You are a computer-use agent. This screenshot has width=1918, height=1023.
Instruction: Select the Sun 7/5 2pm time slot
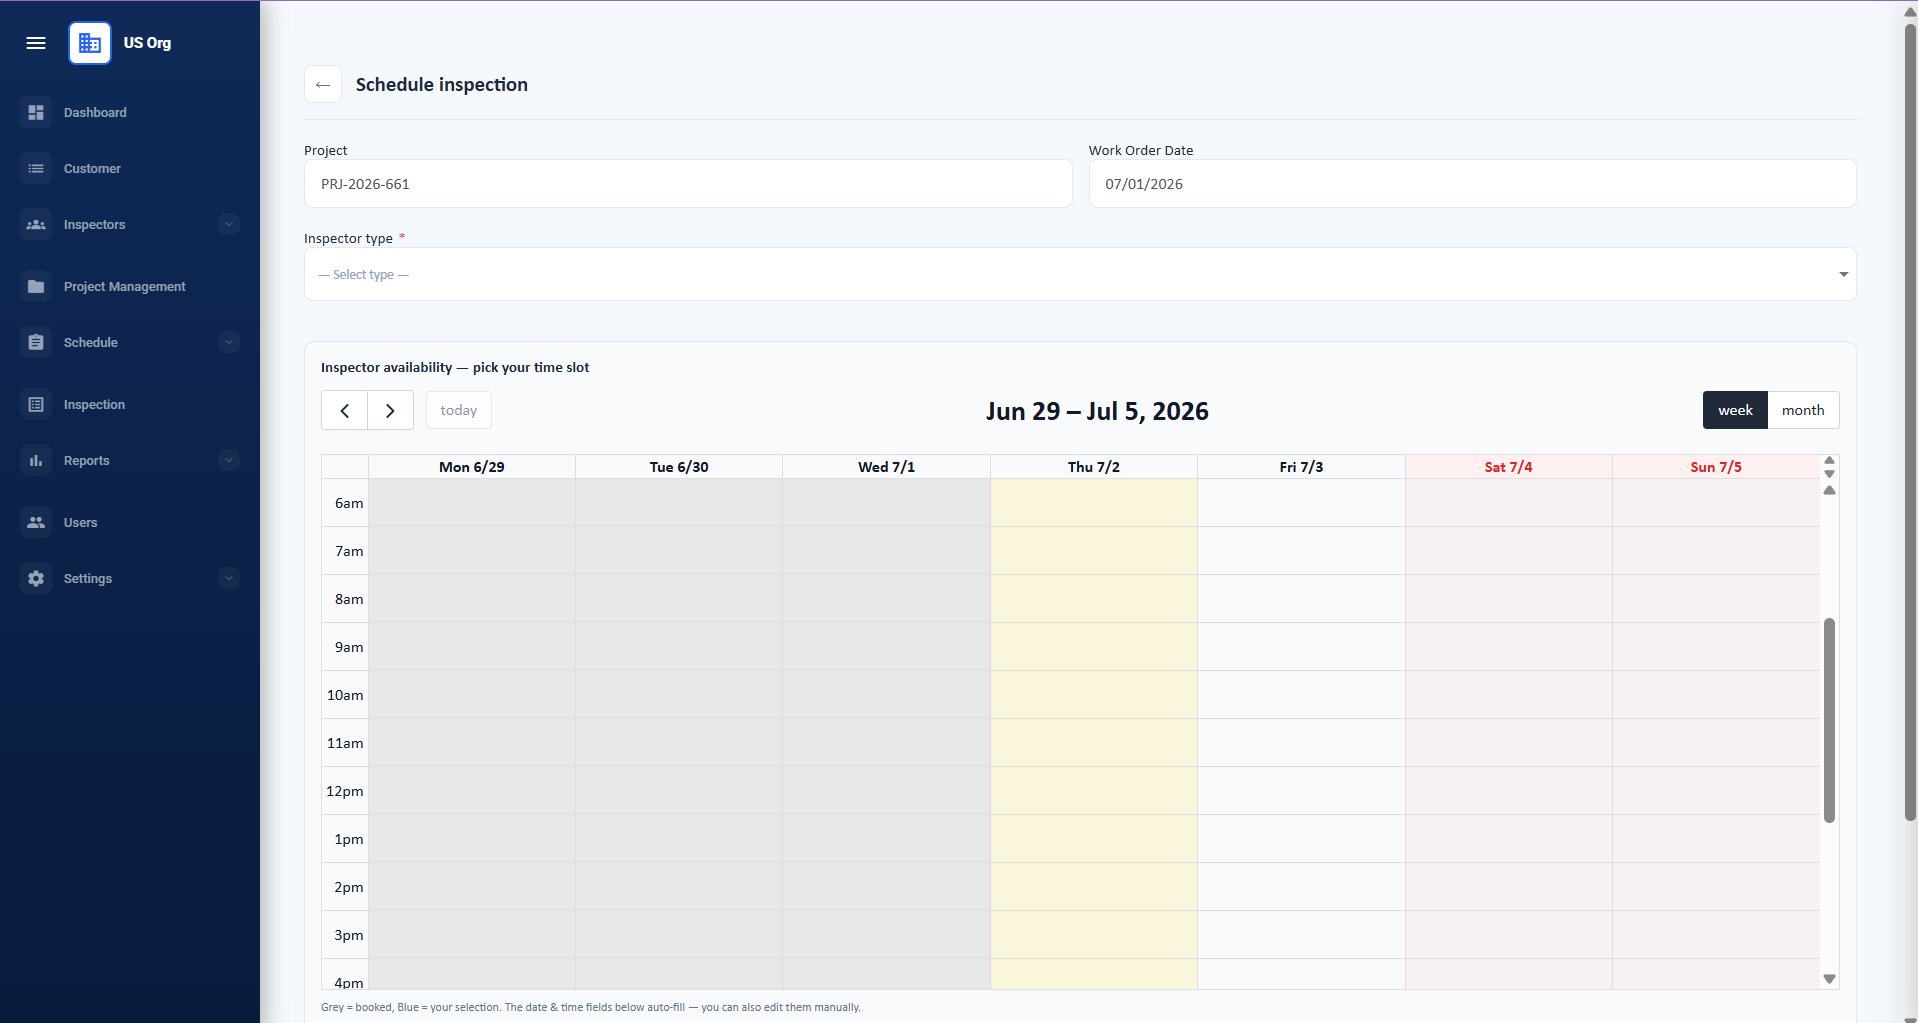[1716, 887]
